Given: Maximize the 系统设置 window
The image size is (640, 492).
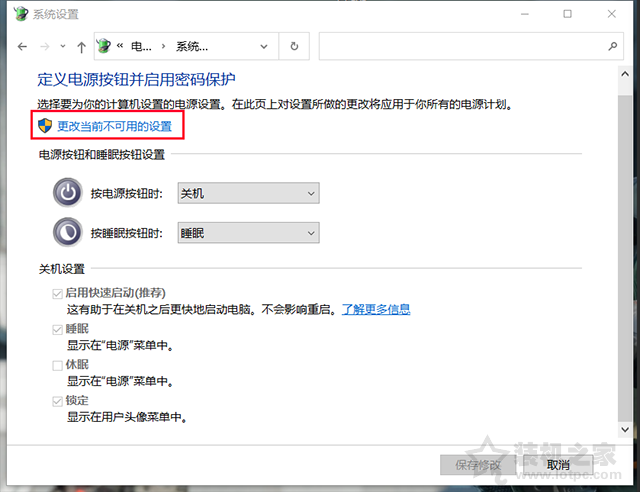Looking at the screenshot, I should 567,14.
